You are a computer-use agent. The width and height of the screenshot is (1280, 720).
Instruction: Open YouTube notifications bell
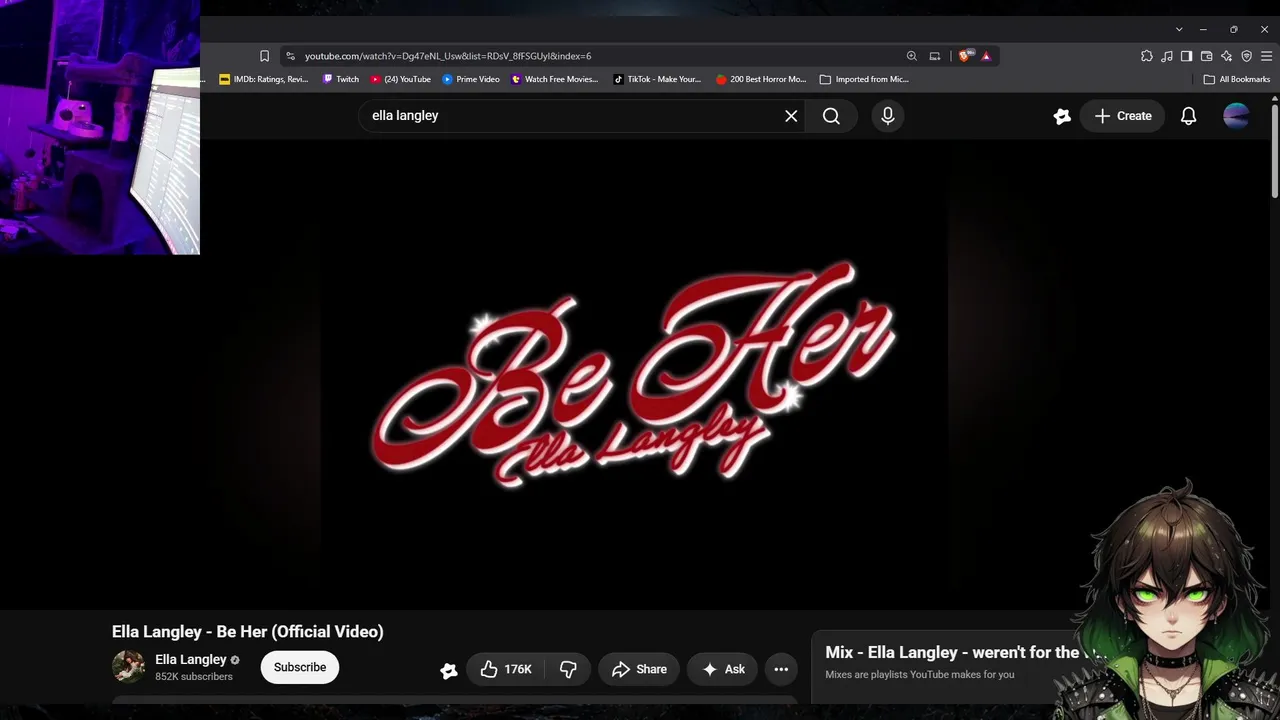(x=1188, y=116)
